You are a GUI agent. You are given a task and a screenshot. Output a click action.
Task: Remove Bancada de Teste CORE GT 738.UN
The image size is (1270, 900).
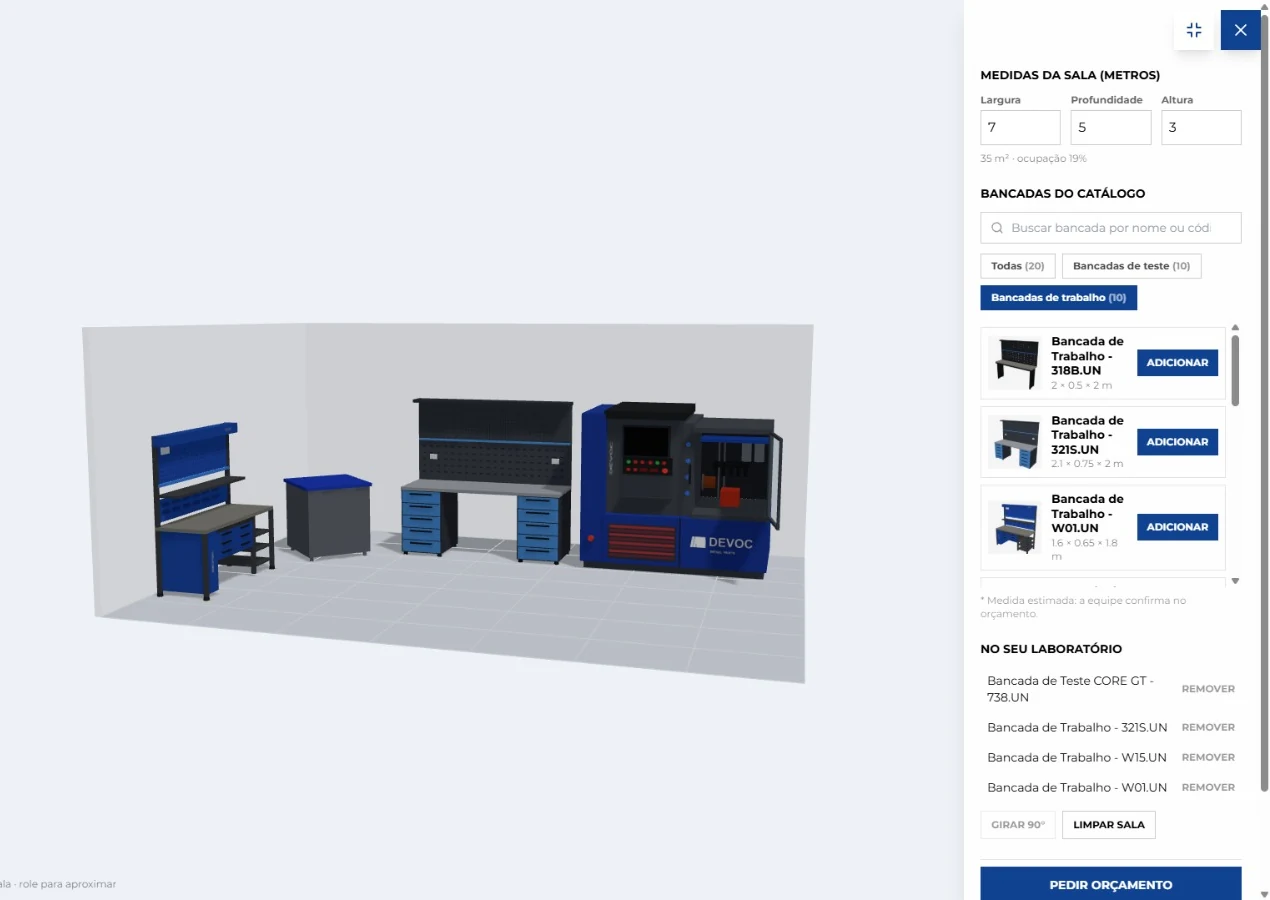tap(1208, 689)
